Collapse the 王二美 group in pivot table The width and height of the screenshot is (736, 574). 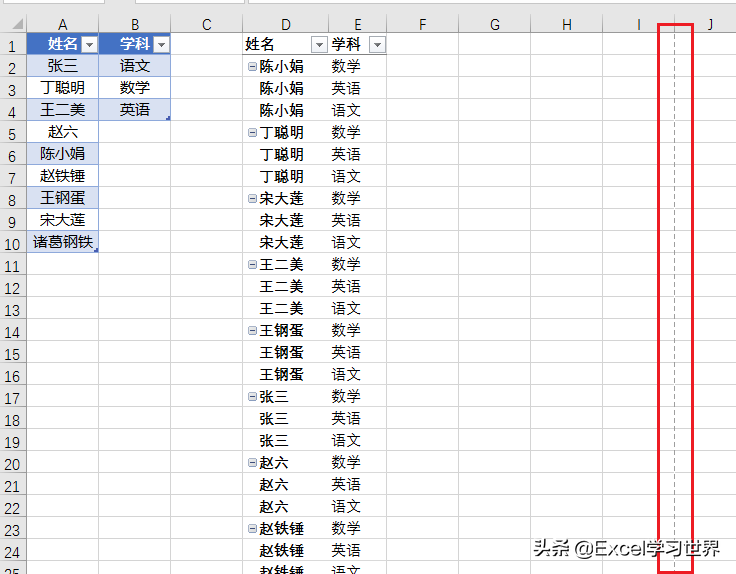coord(252,265)
